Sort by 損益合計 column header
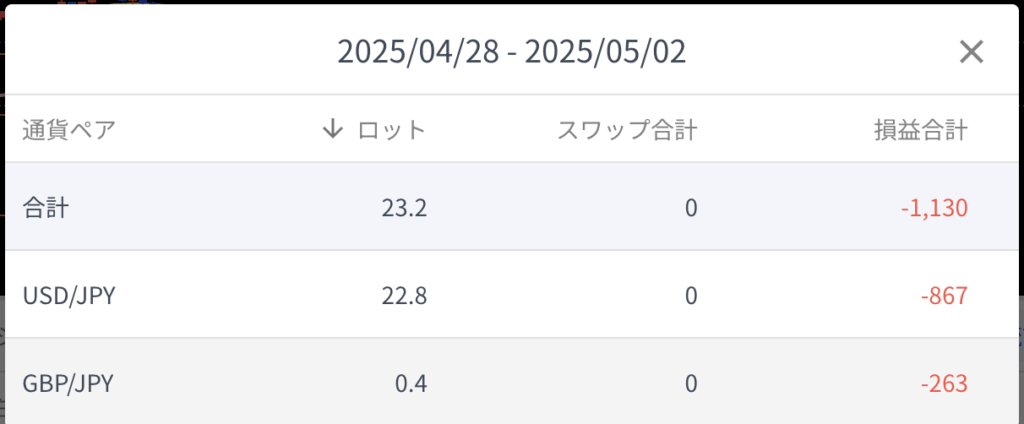Screen dimensions: 1024x424 [920, 130]
